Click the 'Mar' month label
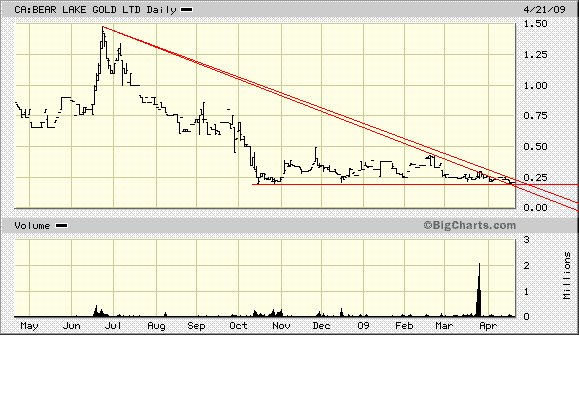The width and height of the screenshot is (579, 405). [444, 326]
